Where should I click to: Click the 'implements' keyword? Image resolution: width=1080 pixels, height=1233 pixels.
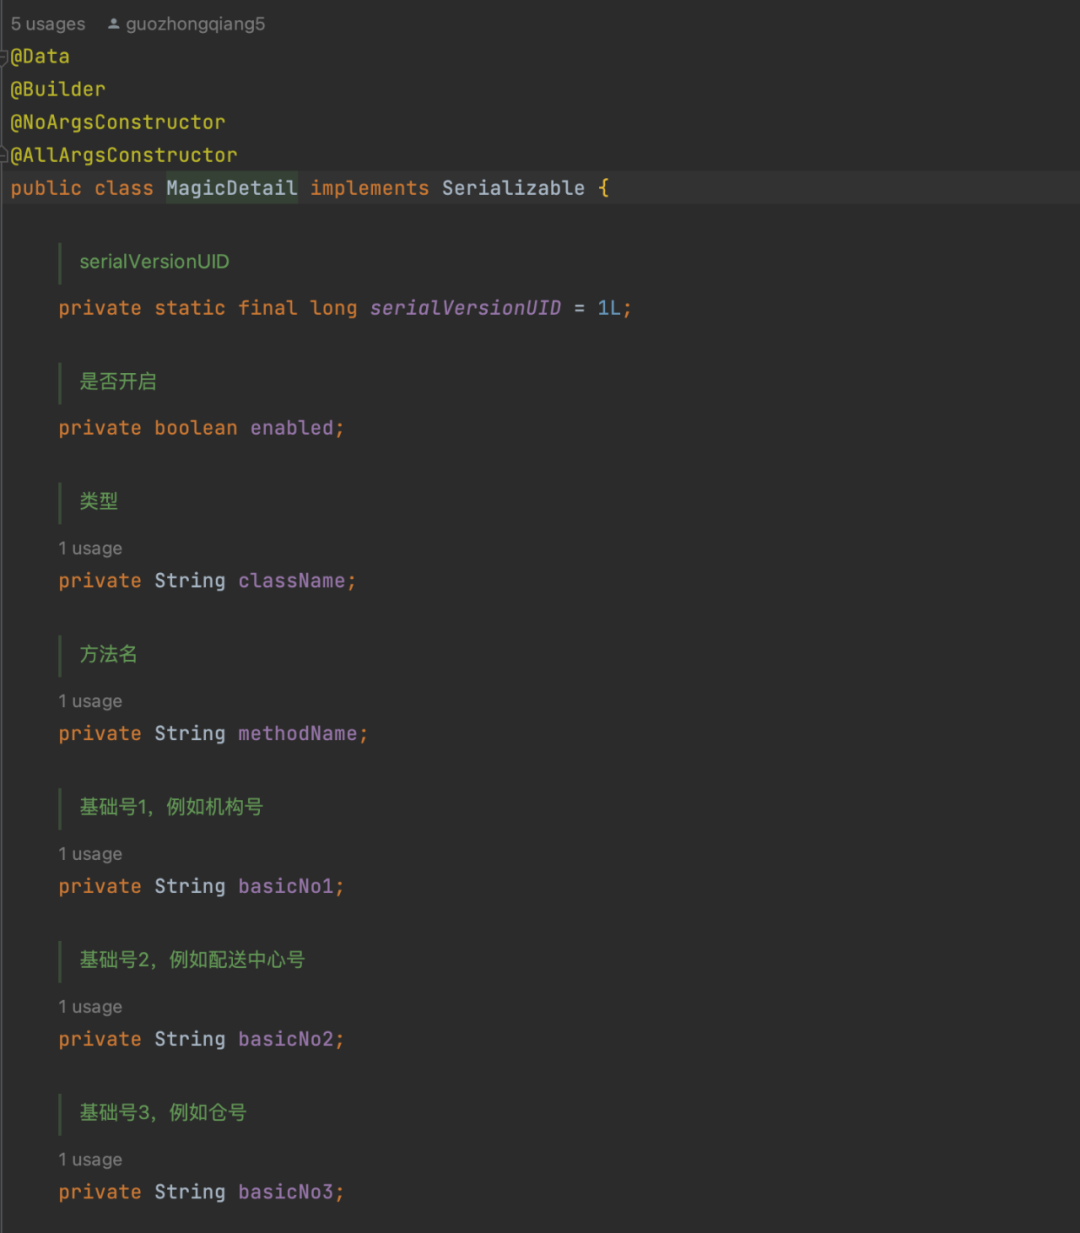(x=369, y=188)
